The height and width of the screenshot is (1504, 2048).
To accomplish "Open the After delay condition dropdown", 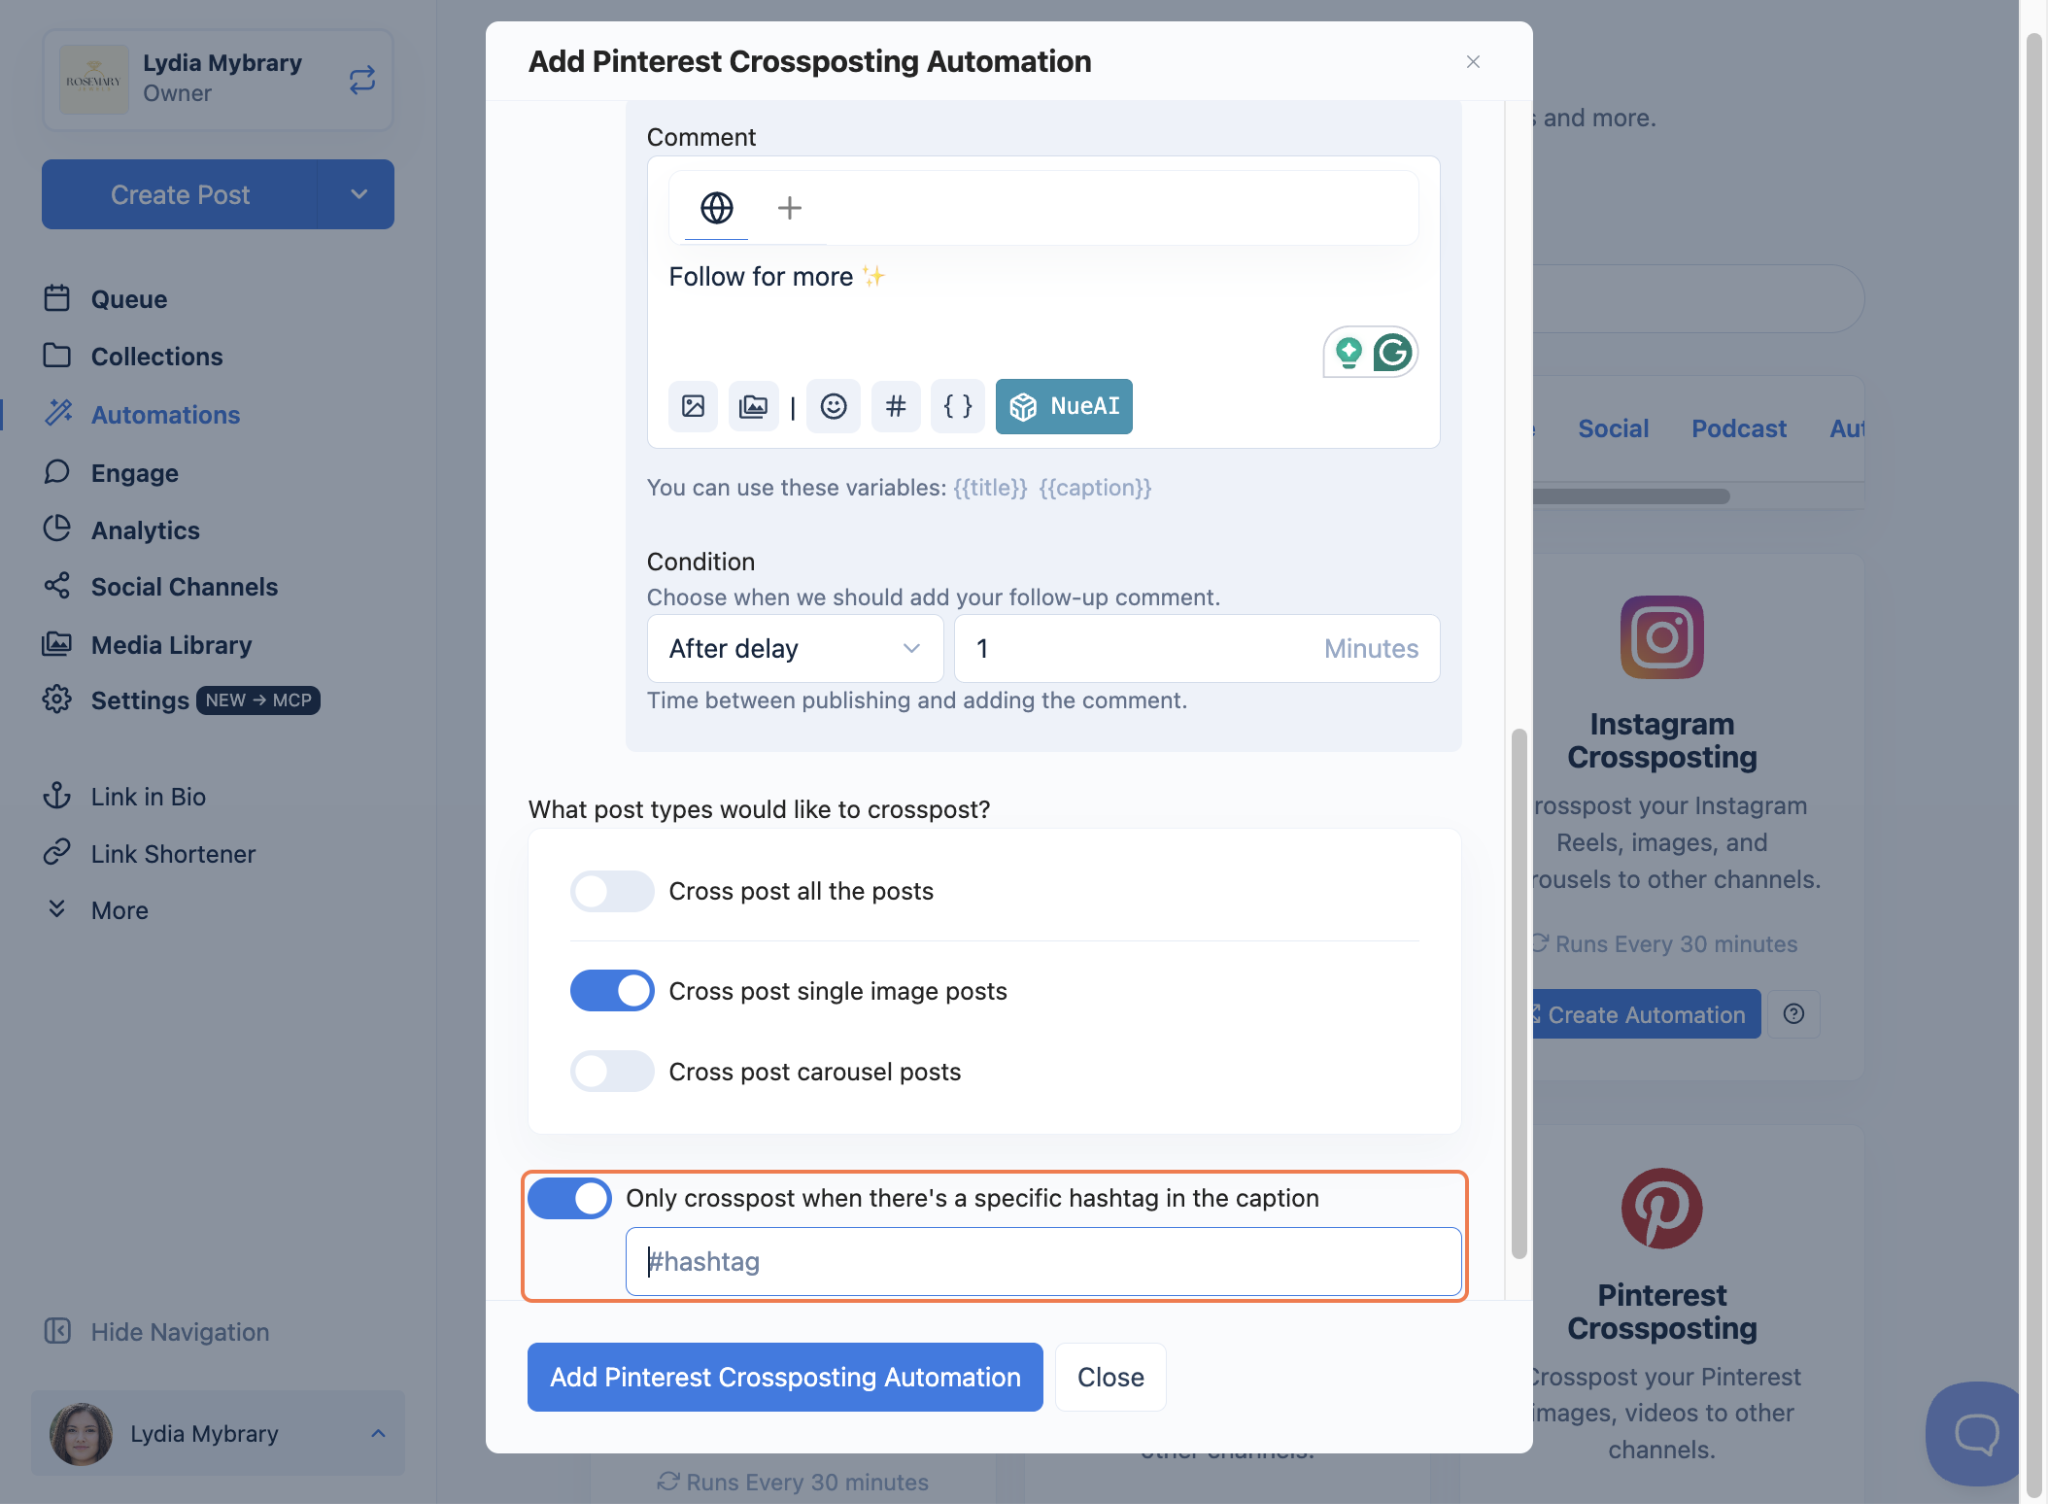I will (795, 649).
